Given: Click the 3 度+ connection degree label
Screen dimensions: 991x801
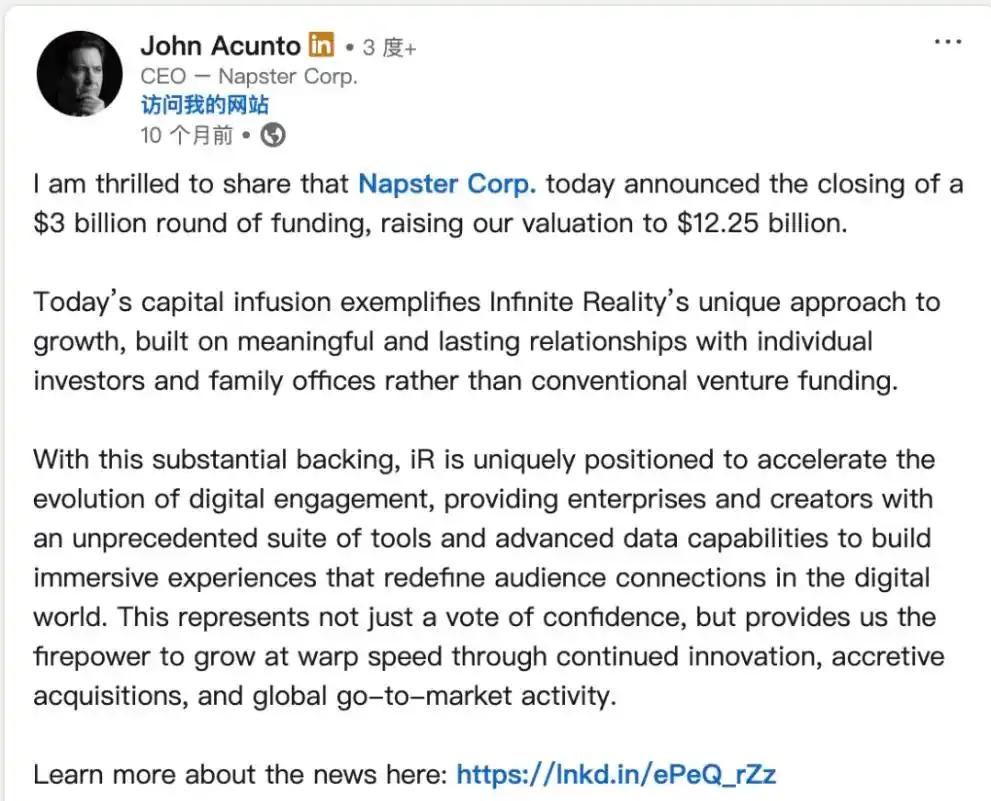Looking at the screenshot, I should pyautogui.click(x=389, y=47).
